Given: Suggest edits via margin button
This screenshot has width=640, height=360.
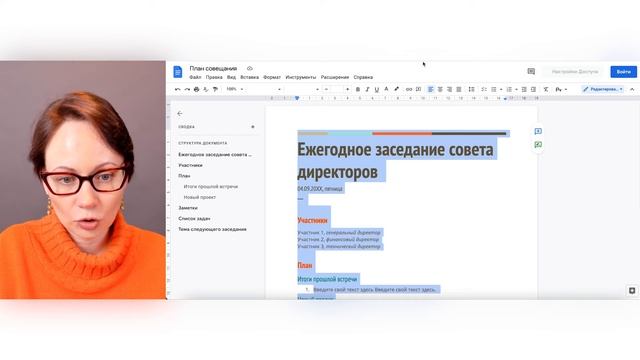Looking at the screenshot, I should [x=538, y=144].
